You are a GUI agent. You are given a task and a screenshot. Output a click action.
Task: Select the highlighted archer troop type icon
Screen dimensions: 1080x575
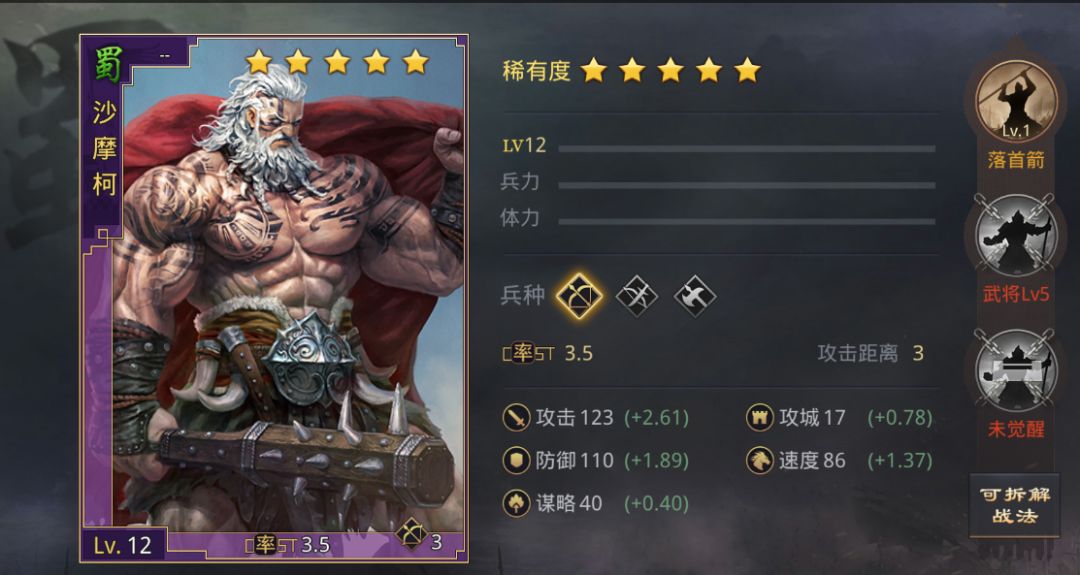click(579, 296)
